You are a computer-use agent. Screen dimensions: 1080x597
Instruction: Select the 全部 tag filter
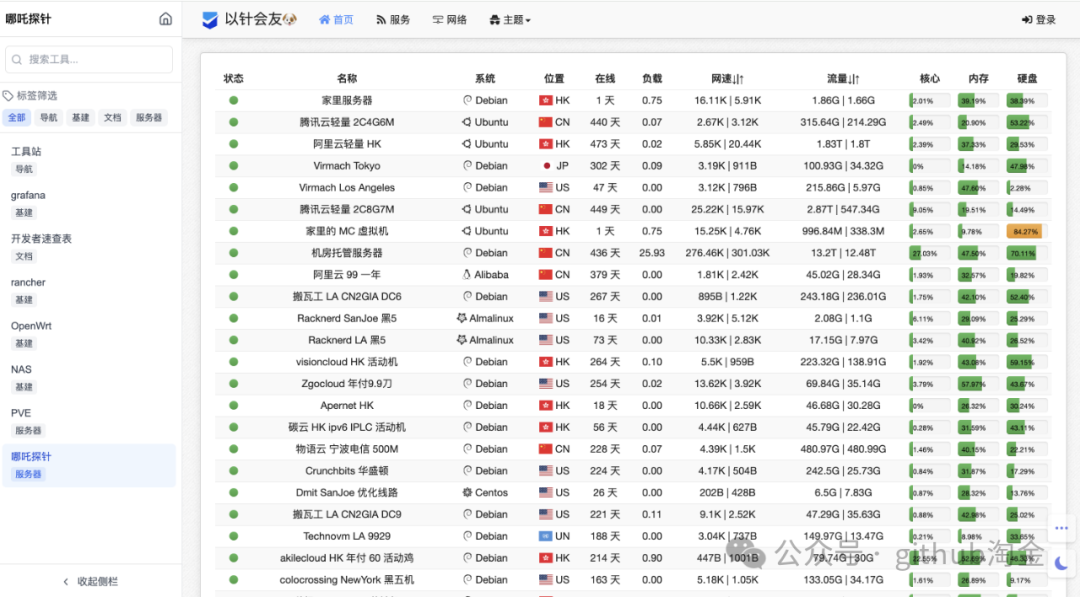(x=17, y=118)
